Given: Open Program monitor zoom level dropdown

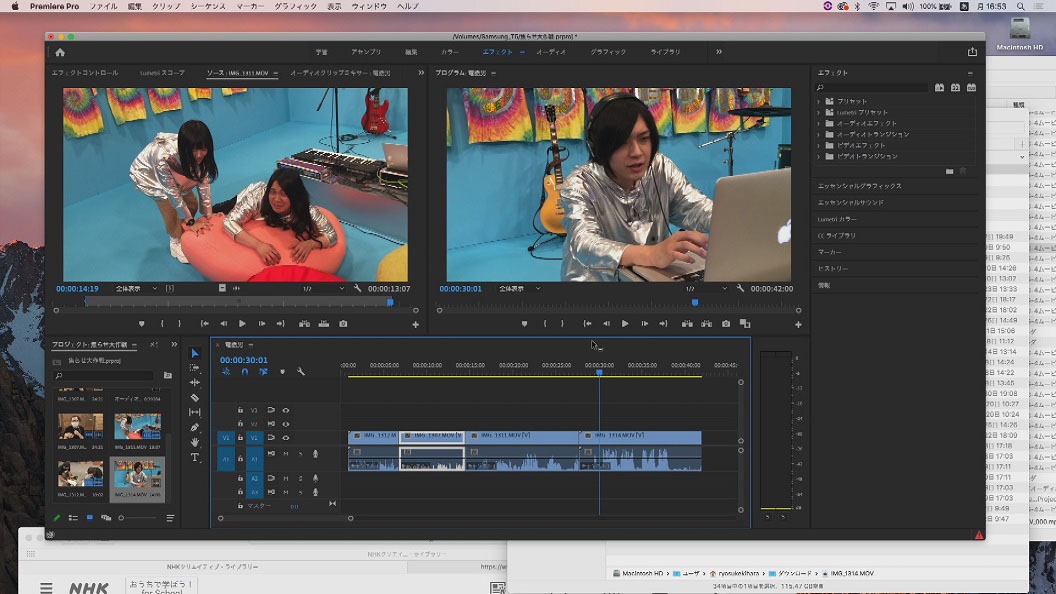Looking at the screenshot, I should point(518,289).
